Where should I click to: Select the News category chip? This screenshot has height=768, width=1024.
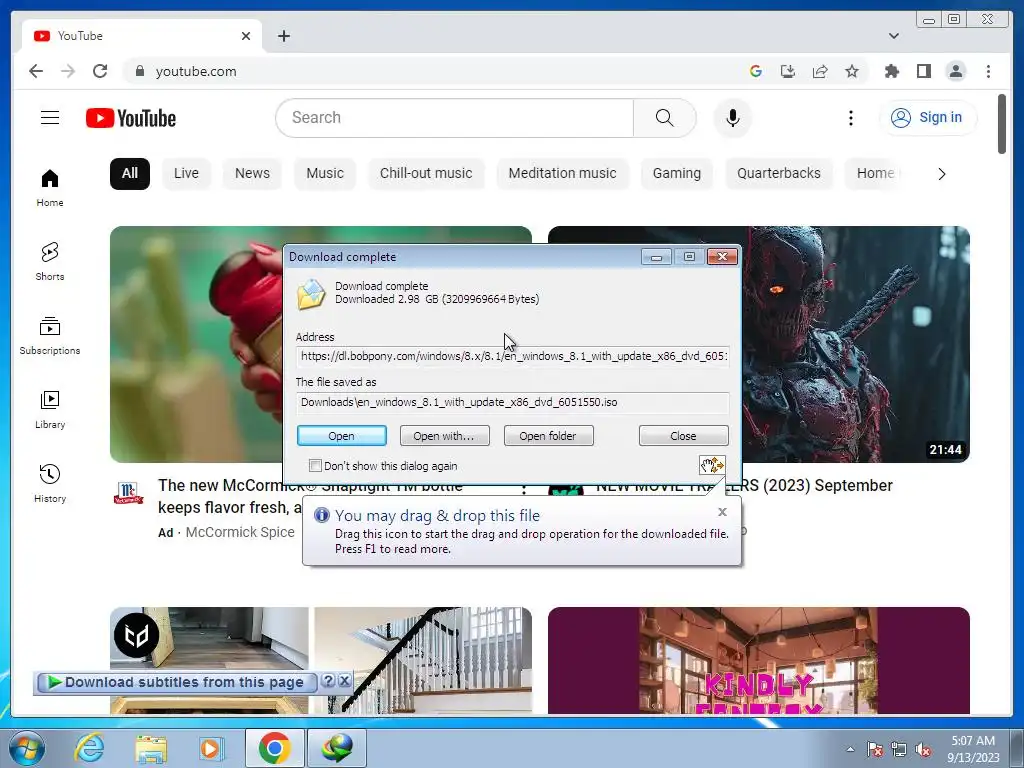(252, 174)
